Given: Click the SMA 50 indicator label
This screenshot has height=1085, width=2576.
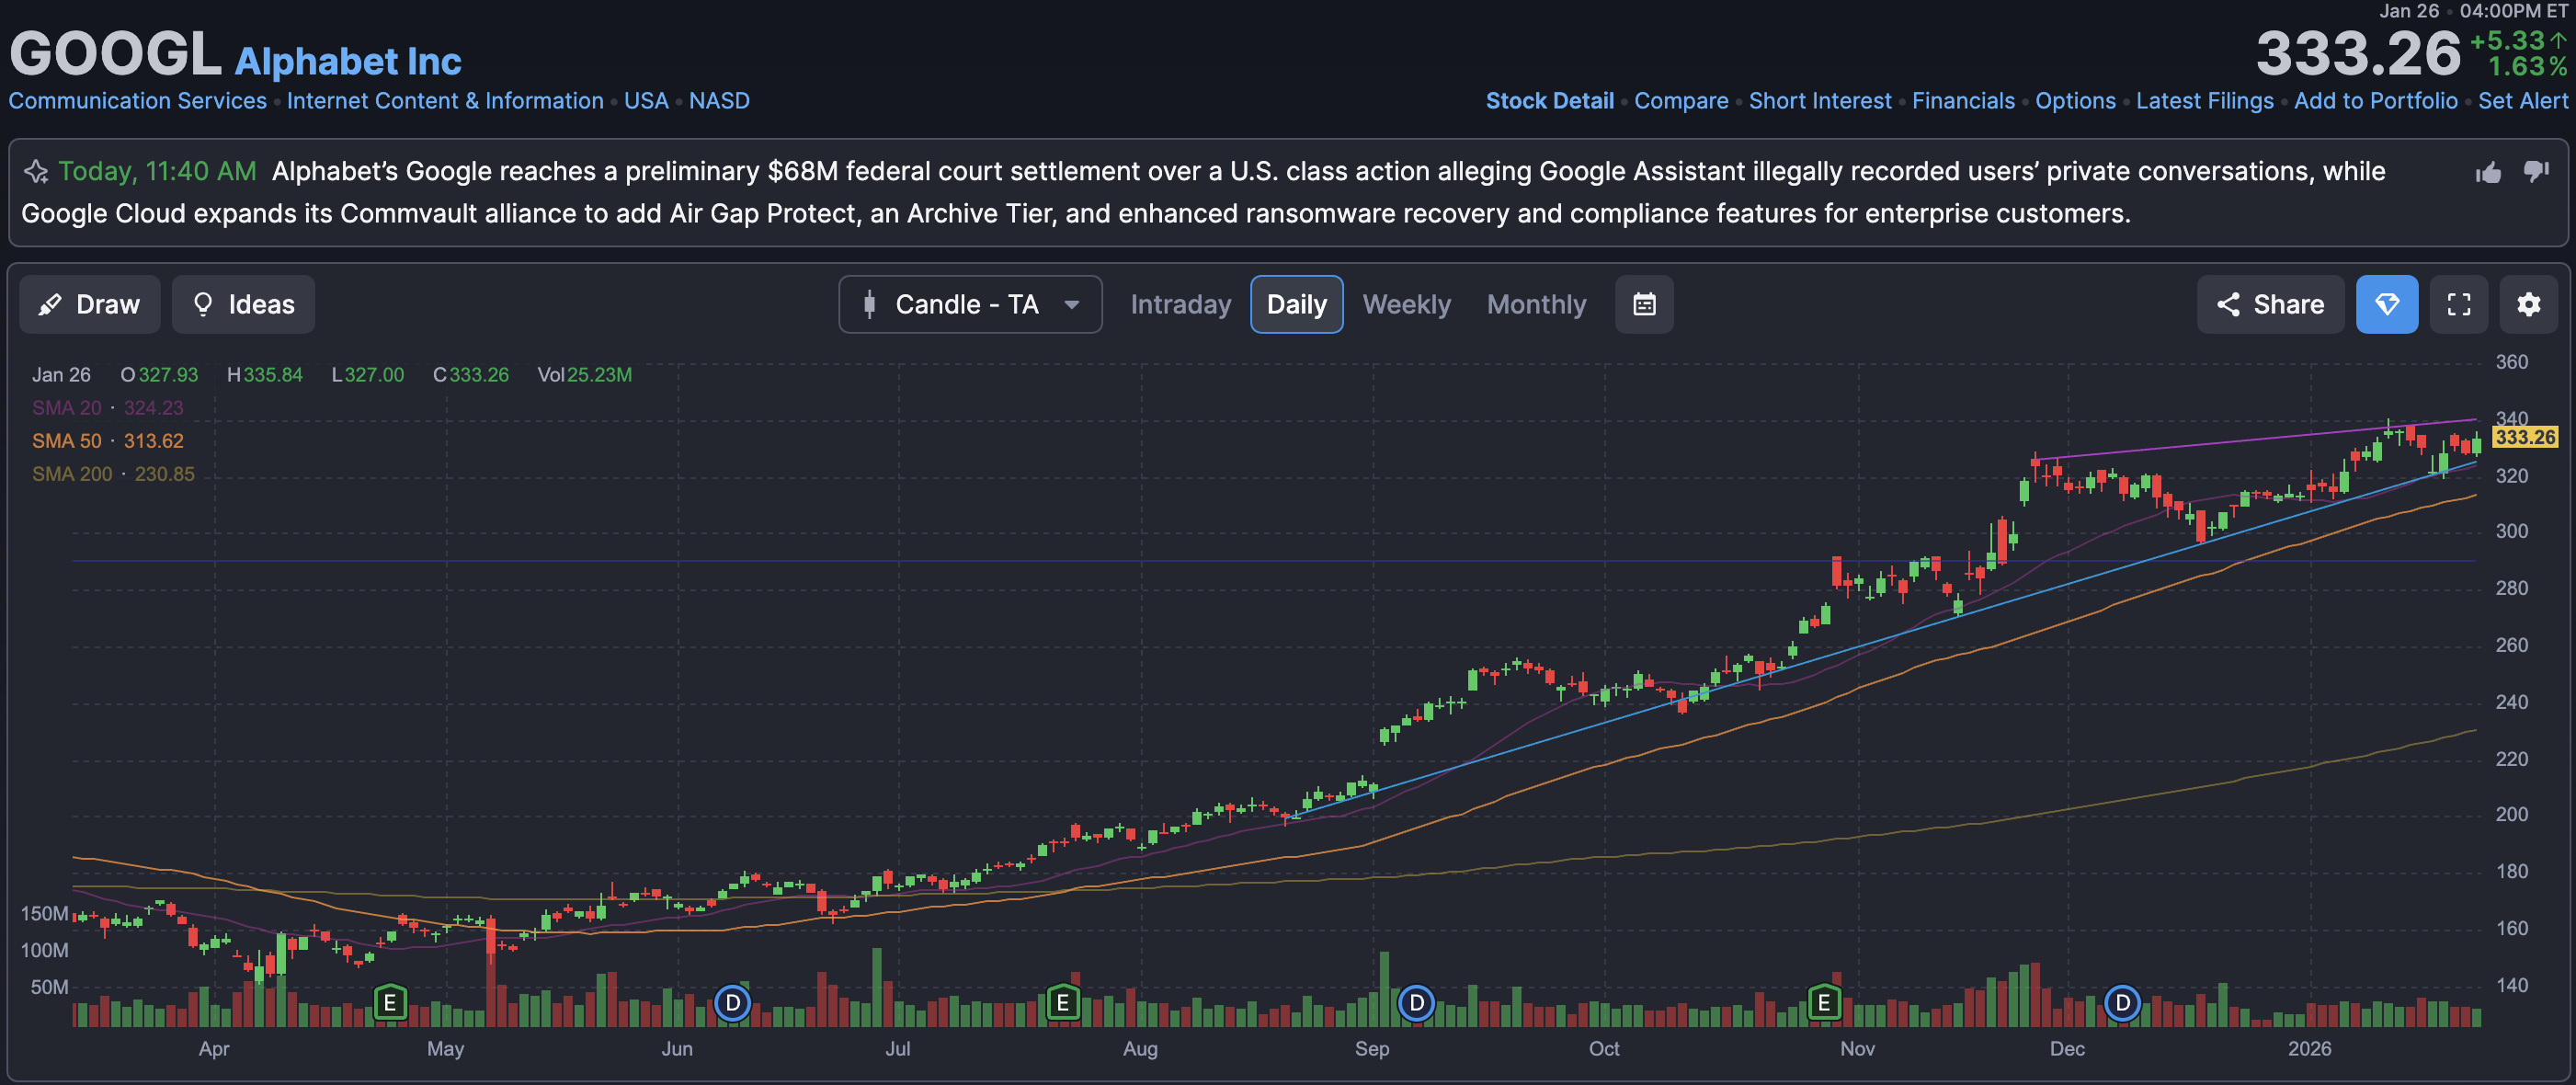Looking at the screenshot, I should 66,441.
